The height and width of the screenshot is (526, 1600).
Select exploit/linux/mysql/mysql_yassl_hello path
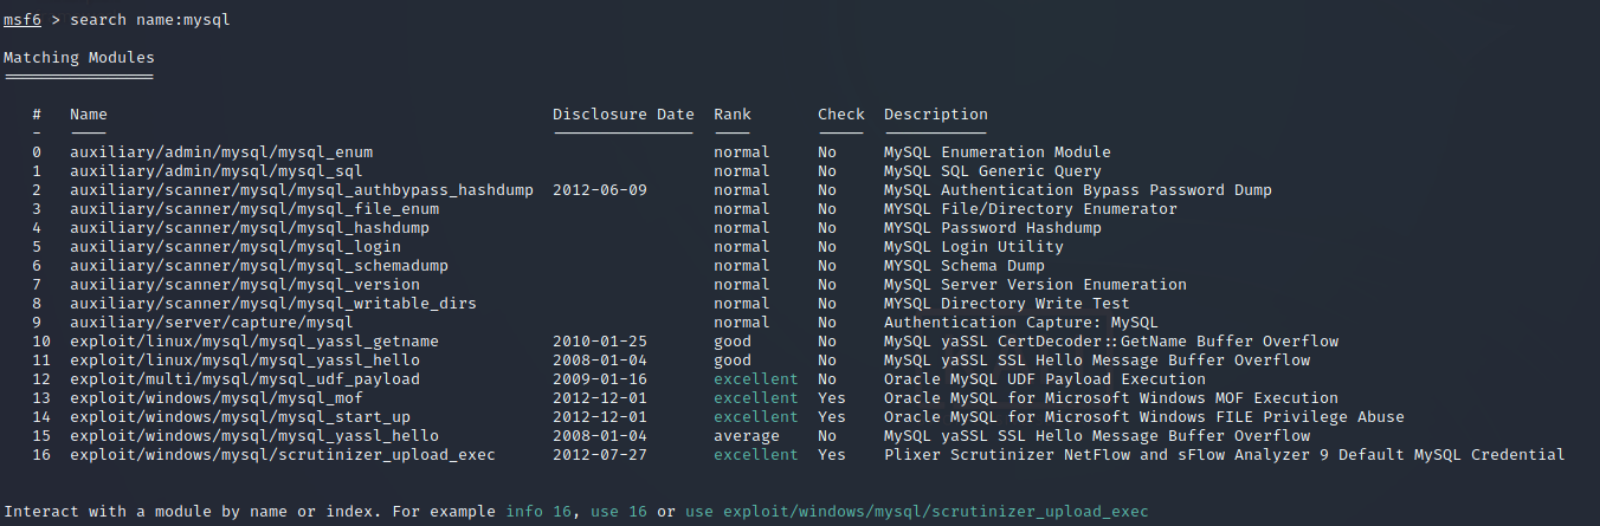[x=245, y=362]
